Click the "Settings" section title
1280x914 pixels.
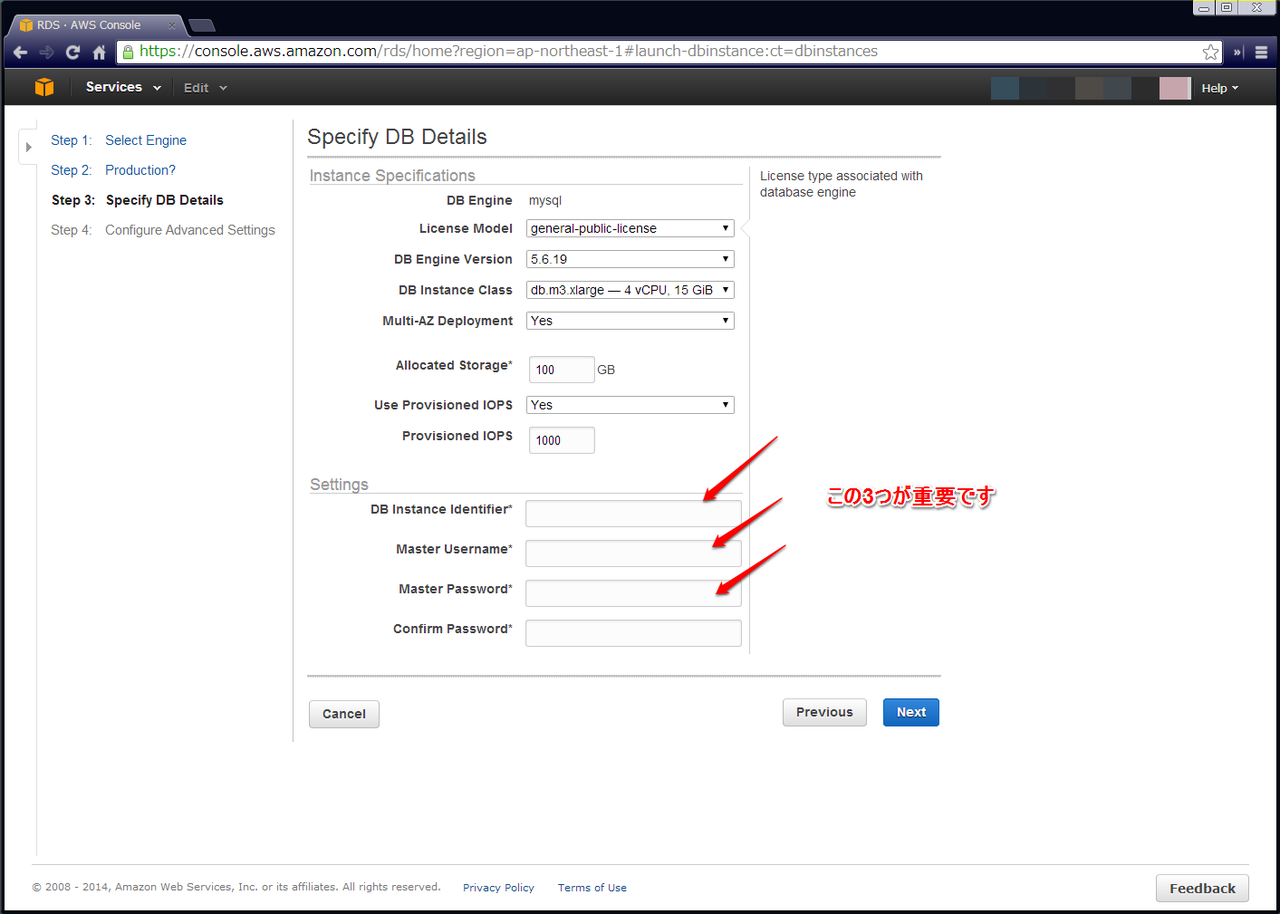tap(339, 485)
